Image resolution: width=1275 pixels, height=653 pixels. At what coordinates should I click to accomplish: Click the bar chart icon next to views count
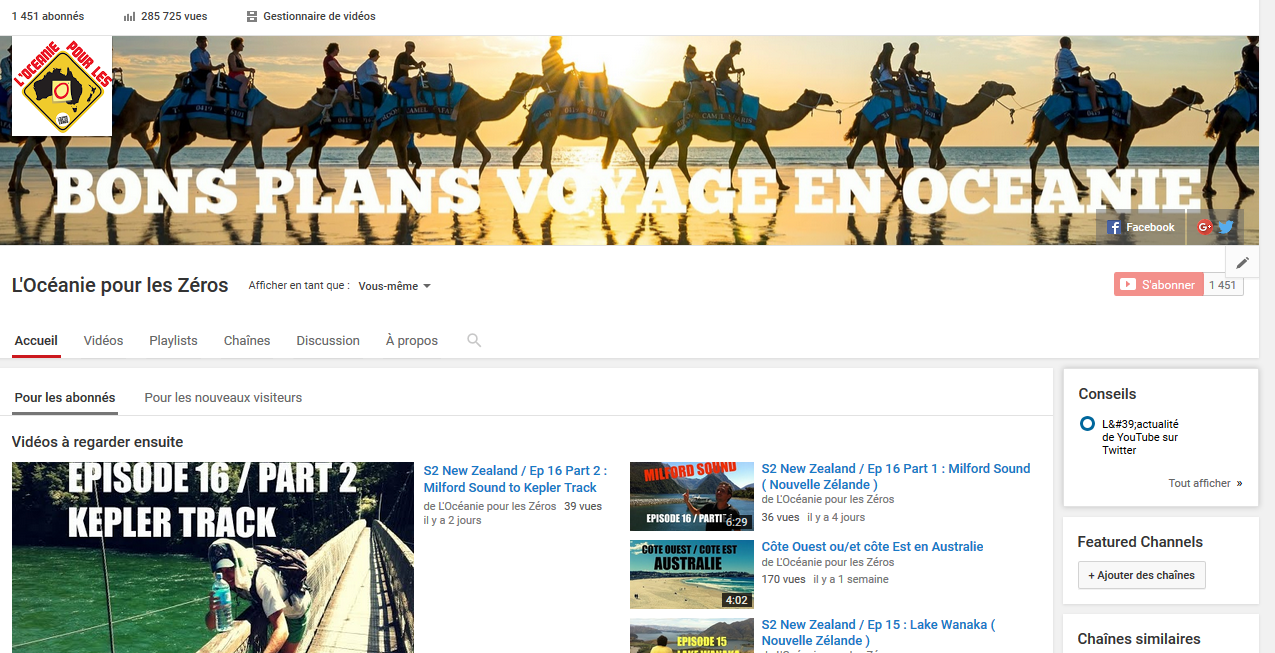(129, 17)
